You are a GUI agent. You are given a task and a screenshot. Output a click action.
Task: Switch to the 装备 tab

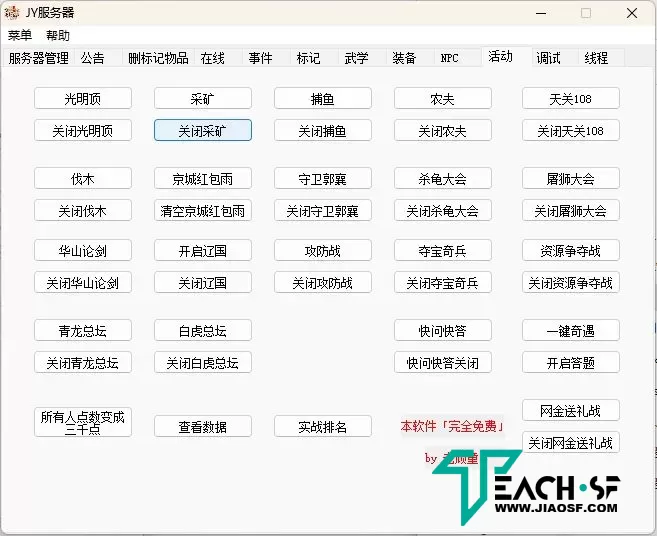[410, 58]
